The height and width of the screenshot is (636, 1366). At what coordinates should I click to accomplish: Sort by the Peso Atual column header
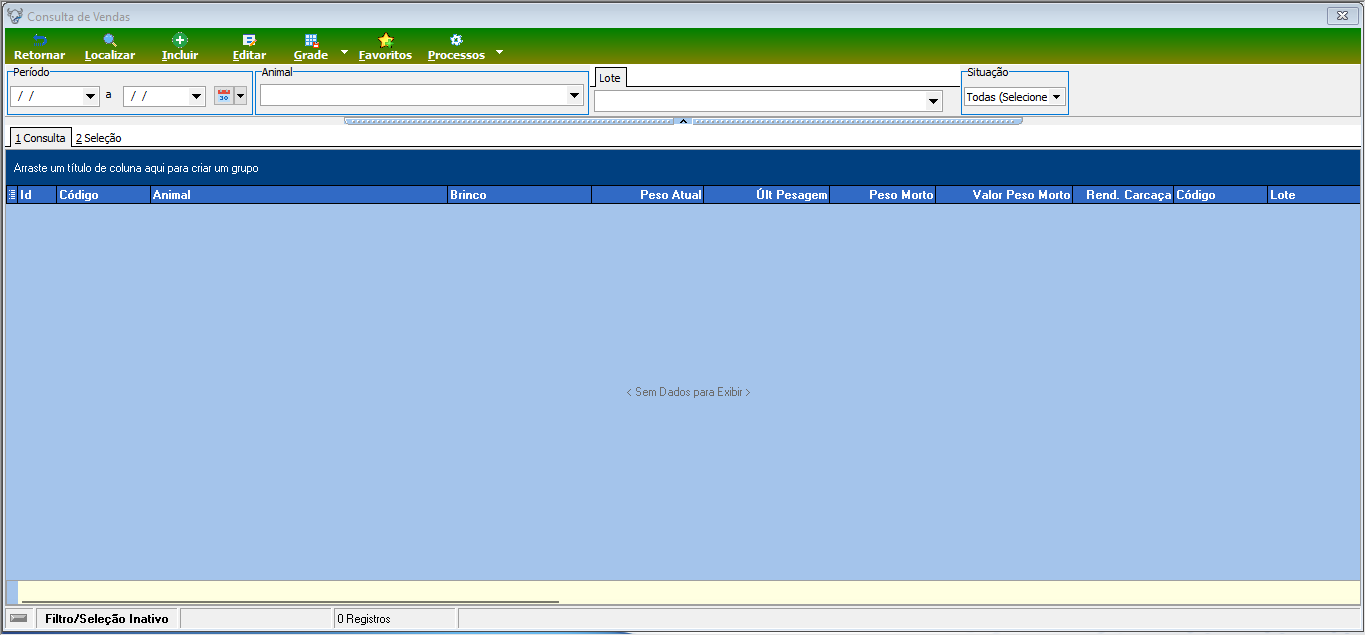tap(647, 195)
